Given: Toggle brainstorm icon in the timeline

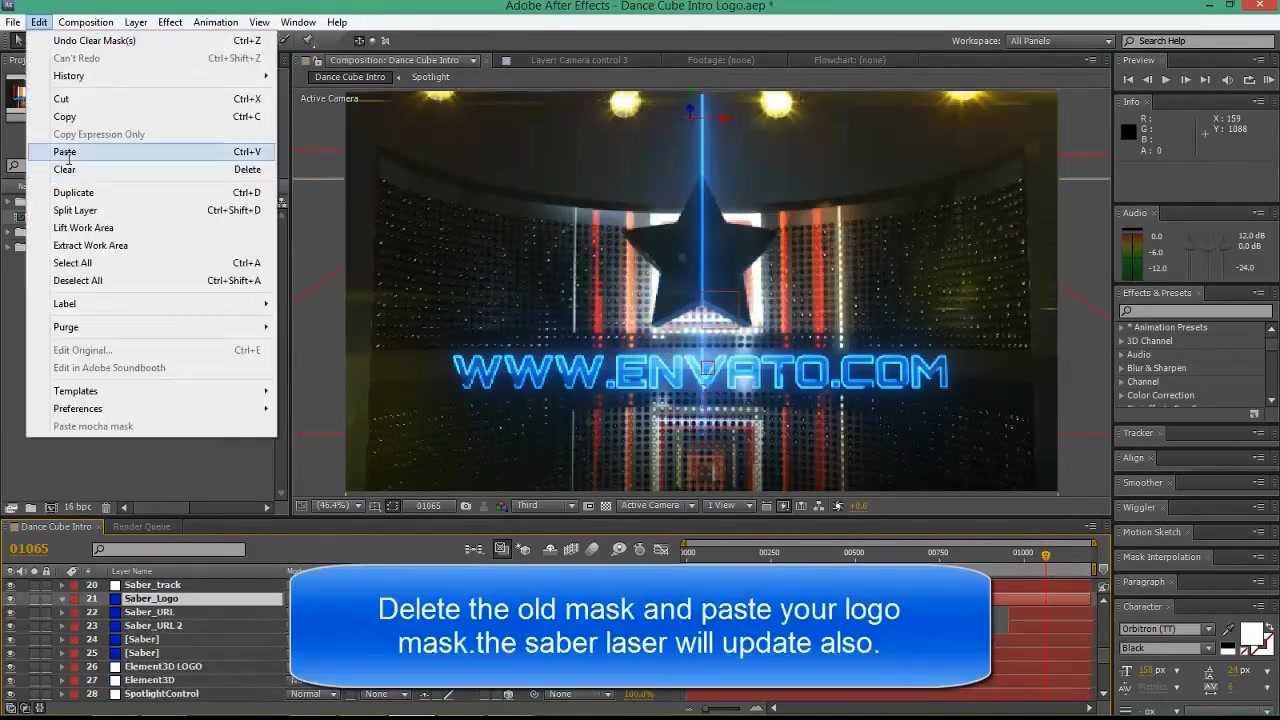Looking at the screenshot, I should pyautogui.click(x=619, y=549).
